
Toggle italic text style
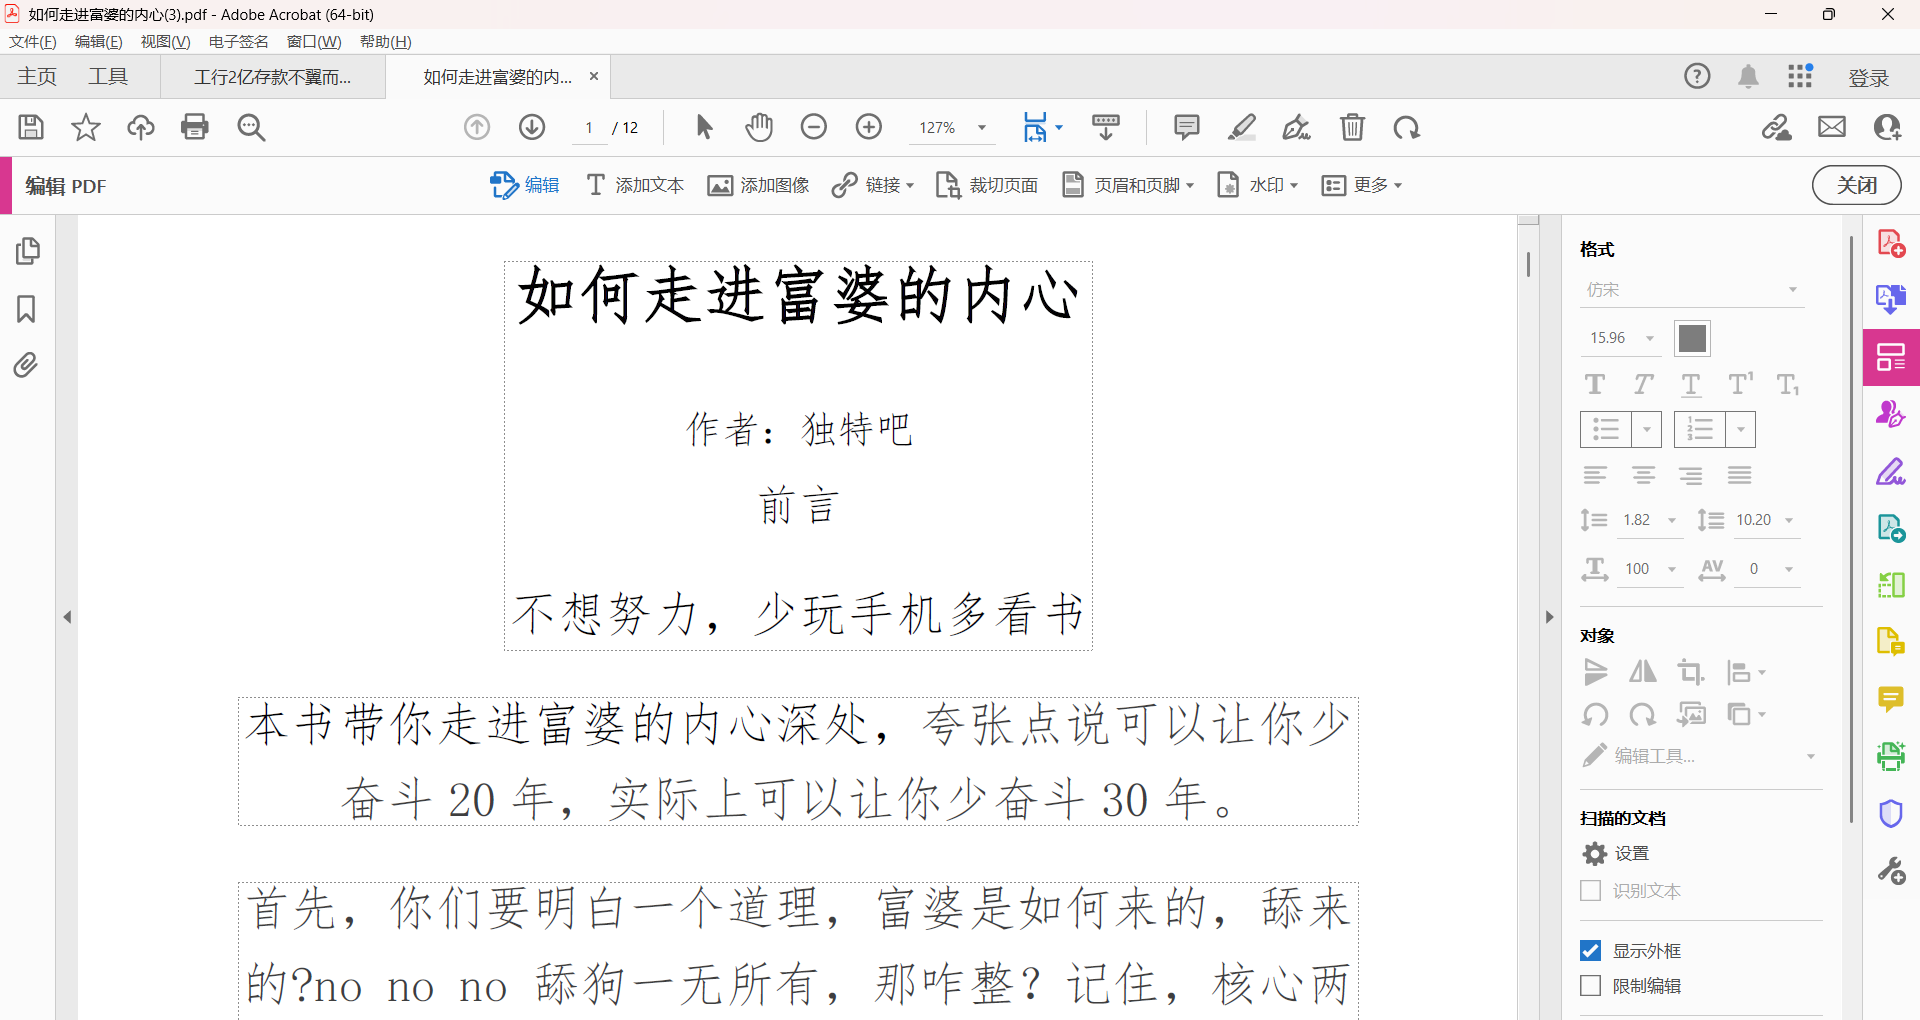1643,385
